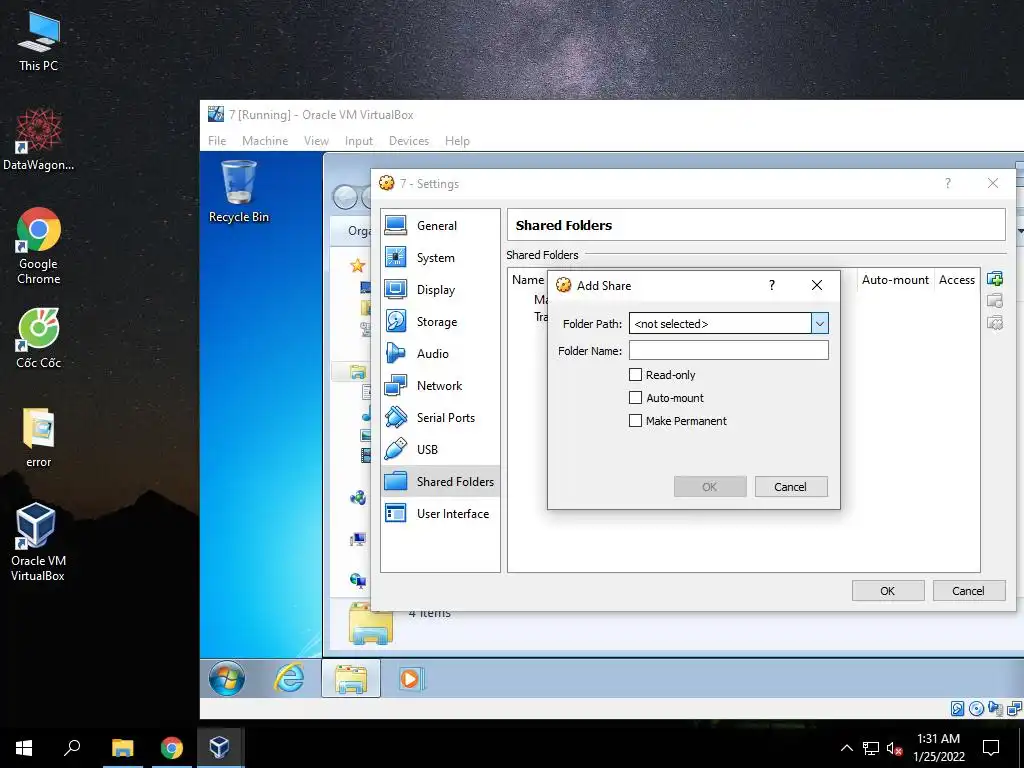Click the Auto-mount column header
Screen dimensions: 1024x768
point(895,280)
